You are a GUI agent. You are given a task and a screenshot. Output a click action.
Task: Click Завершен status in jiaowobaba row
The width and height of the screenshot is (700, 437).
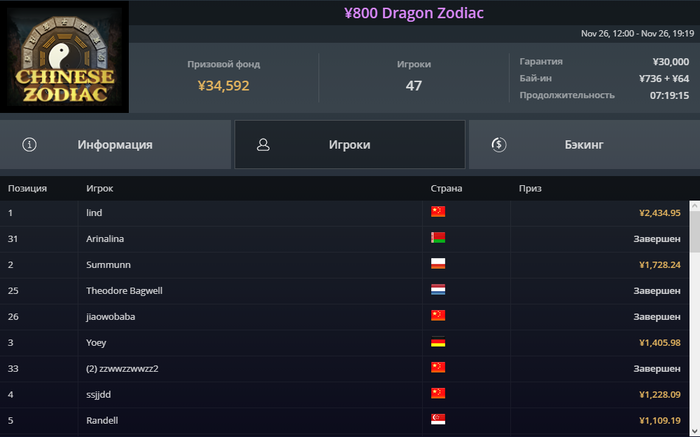pos(657,316)
